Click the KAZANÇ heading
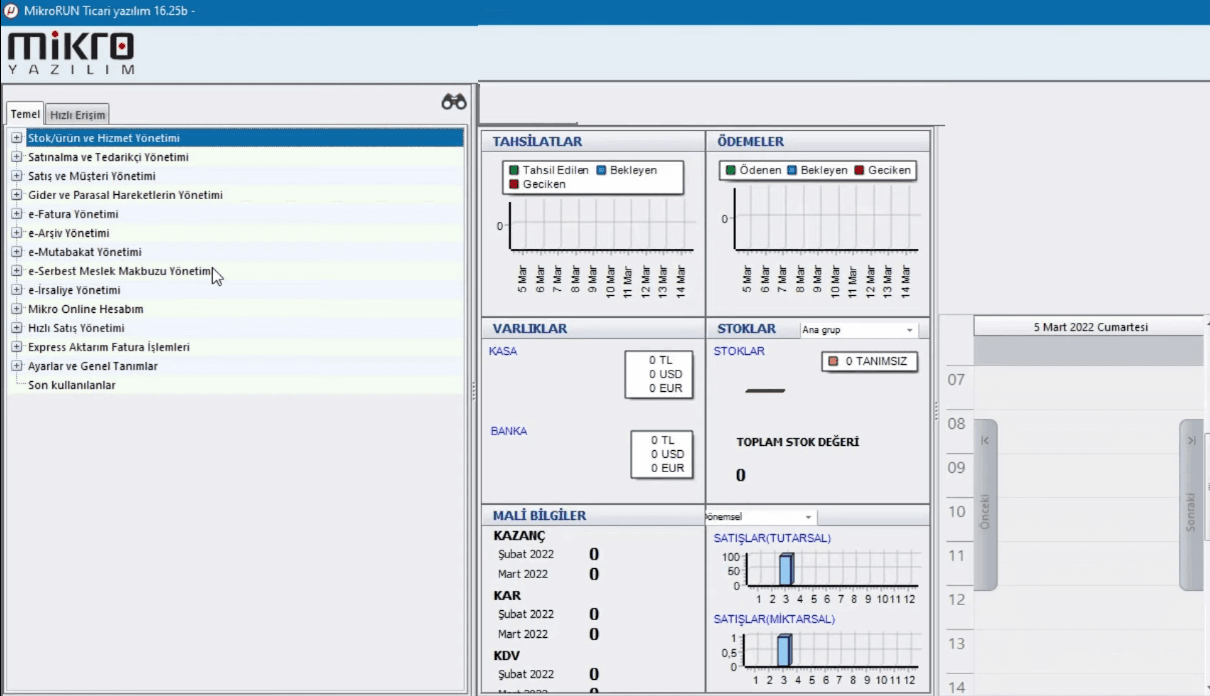Screen dimensions: 1210x696 [x=520, y=536]
